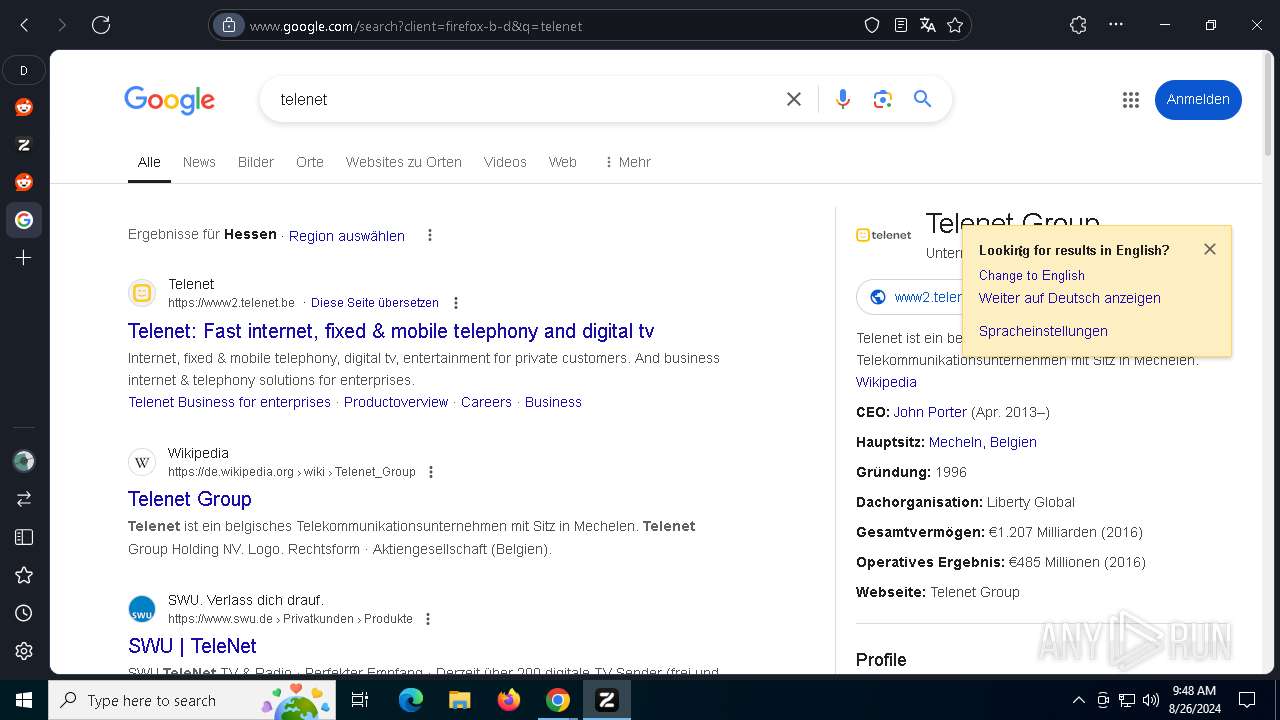Open the Google apps grid
1280x720 pixels.
pyautogui.click(x=1131, y=99)
